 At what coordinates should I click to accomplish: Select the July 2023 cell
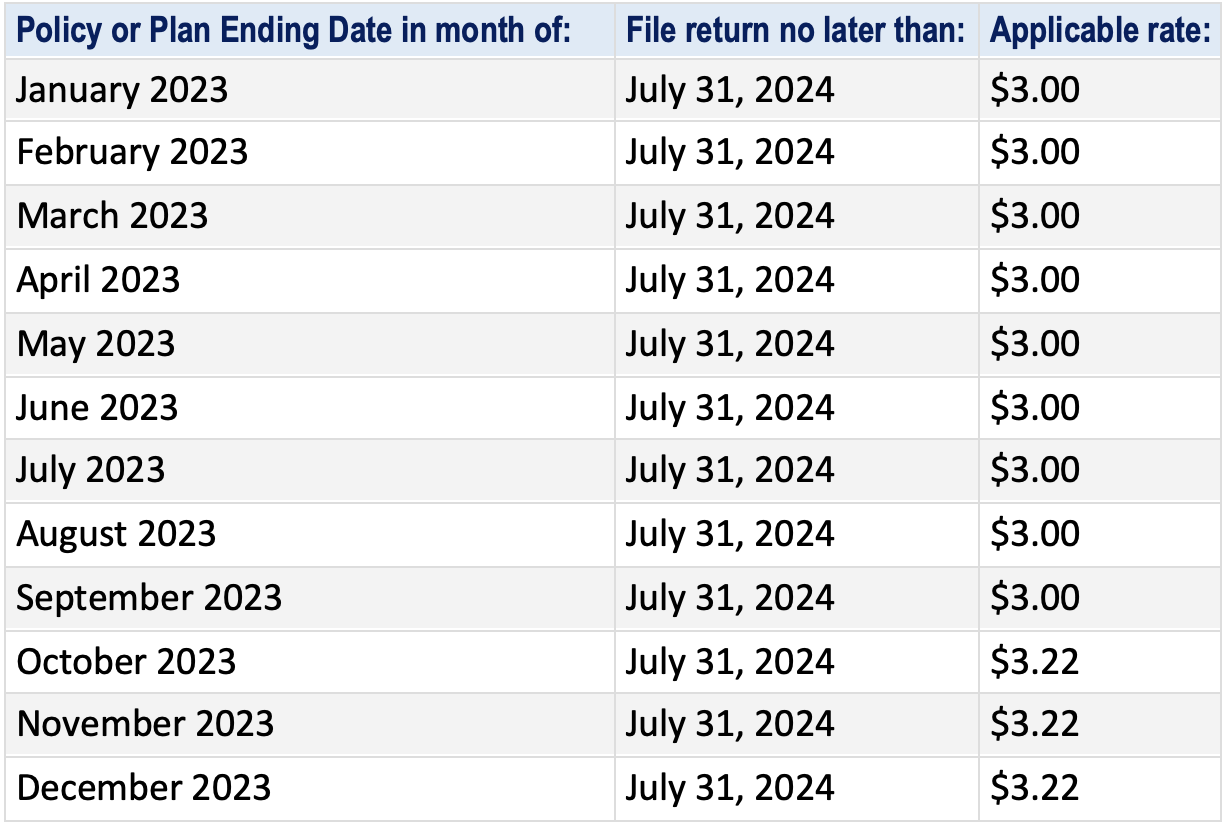tap(91, 470)
